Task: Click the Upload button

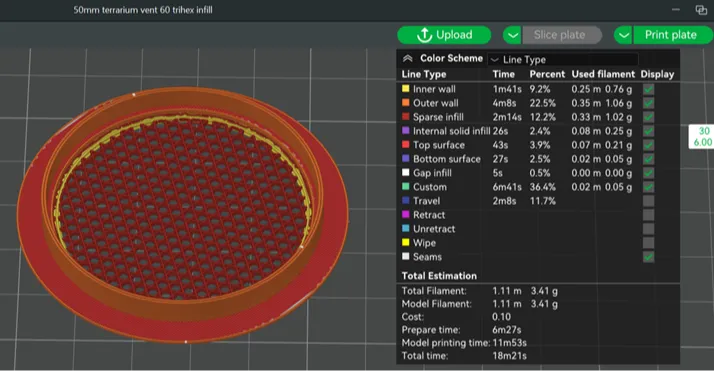Action: (444, 35)
